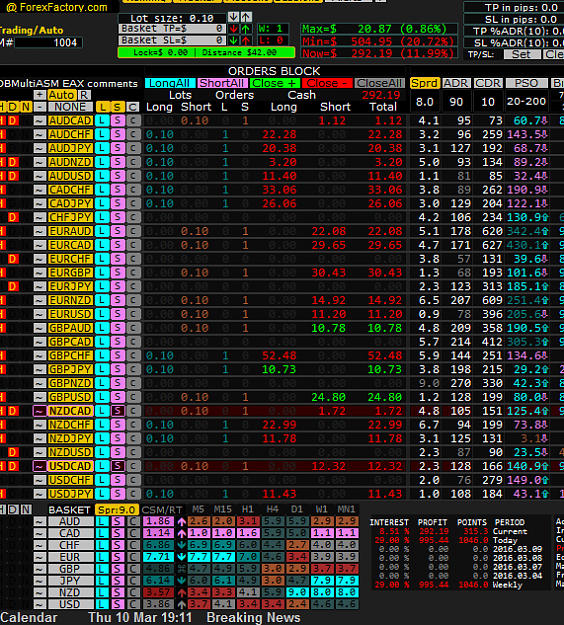Open the NONE selector
Image resolution: width=564 pixels, height=625 pixels.
pyautogui.click(x=70, y=107)
